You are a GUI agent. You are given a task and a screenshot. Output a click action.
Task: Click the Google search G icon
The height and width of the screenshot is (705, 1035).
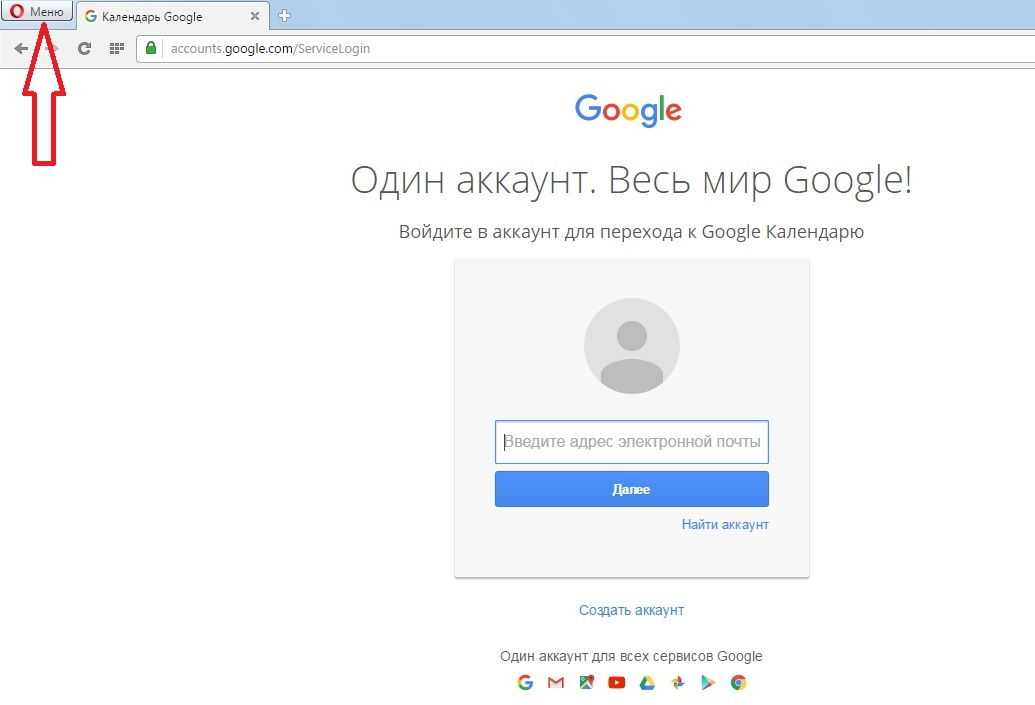(x=525, y=683)
